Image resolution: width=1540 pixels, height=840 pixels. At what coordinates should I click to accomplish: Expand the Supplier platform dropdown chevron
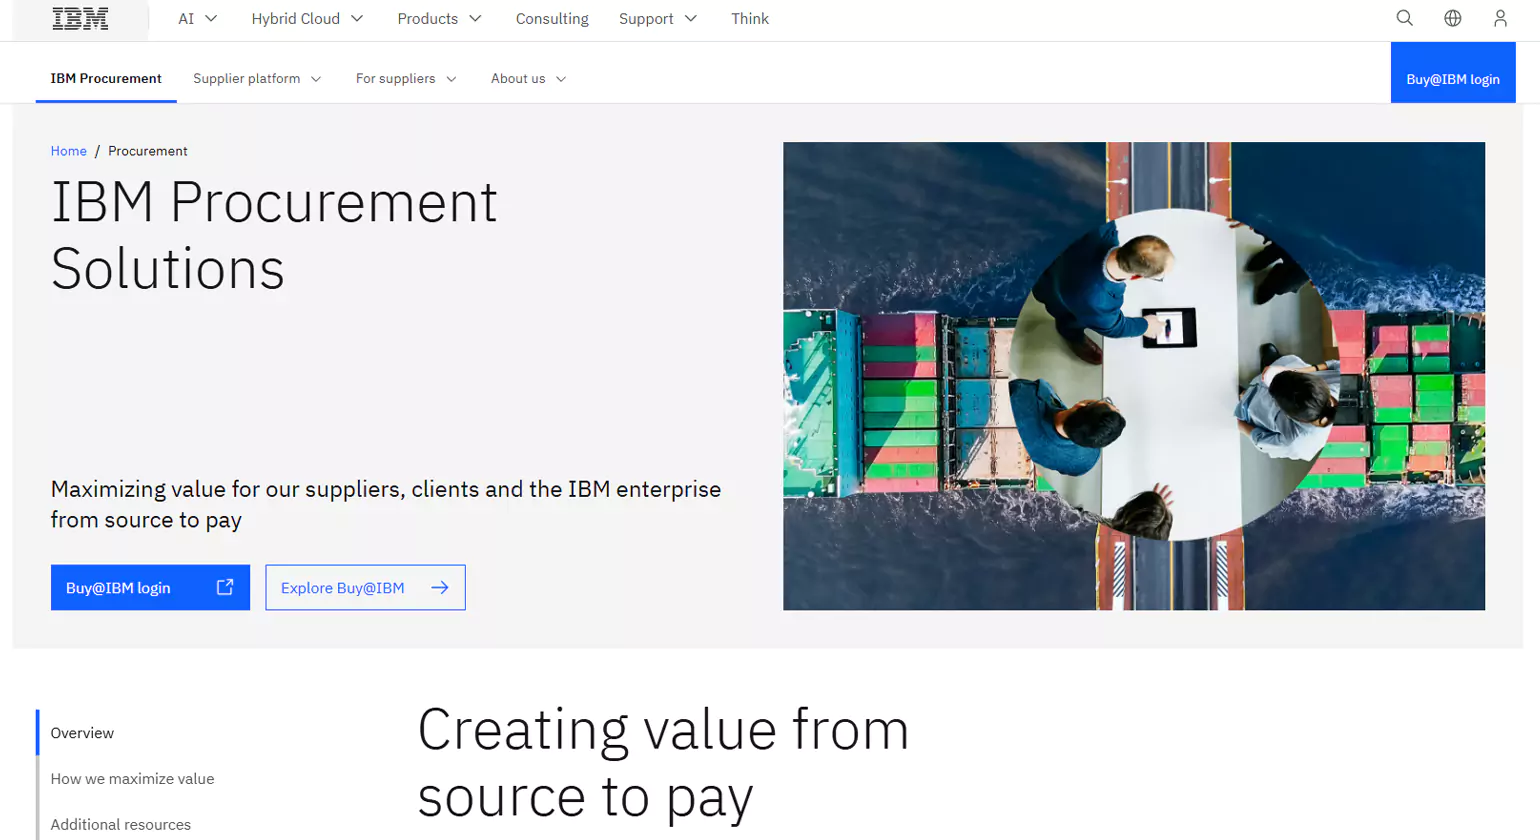pyautogui.click(x=316, y=79)
